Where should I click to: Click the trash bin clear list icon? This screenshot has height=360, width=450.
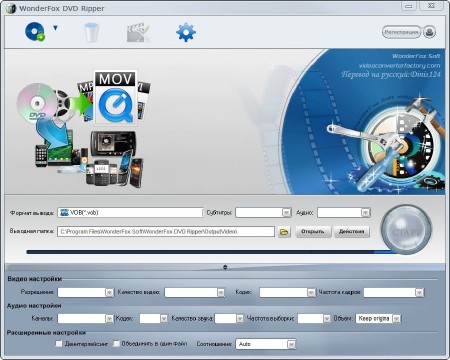[91, 32]
